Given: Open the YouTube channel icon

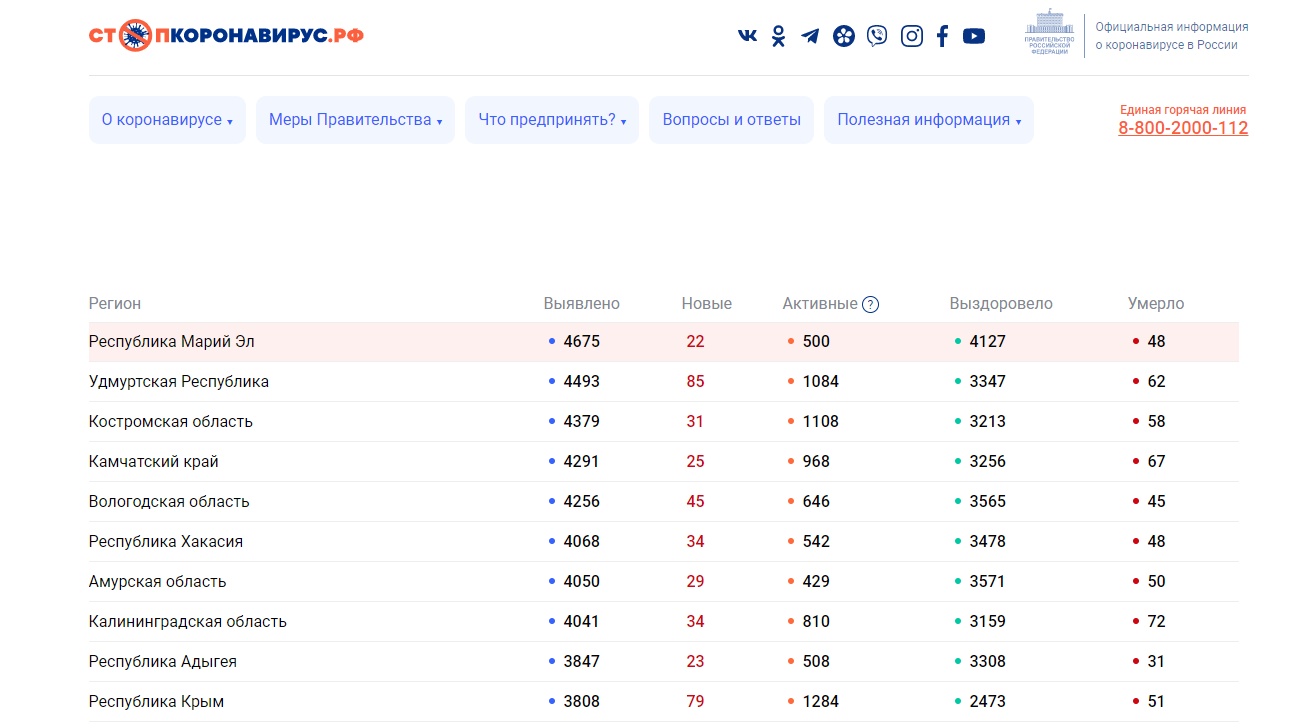Looking at the screenshot, I should pos(974,36).
